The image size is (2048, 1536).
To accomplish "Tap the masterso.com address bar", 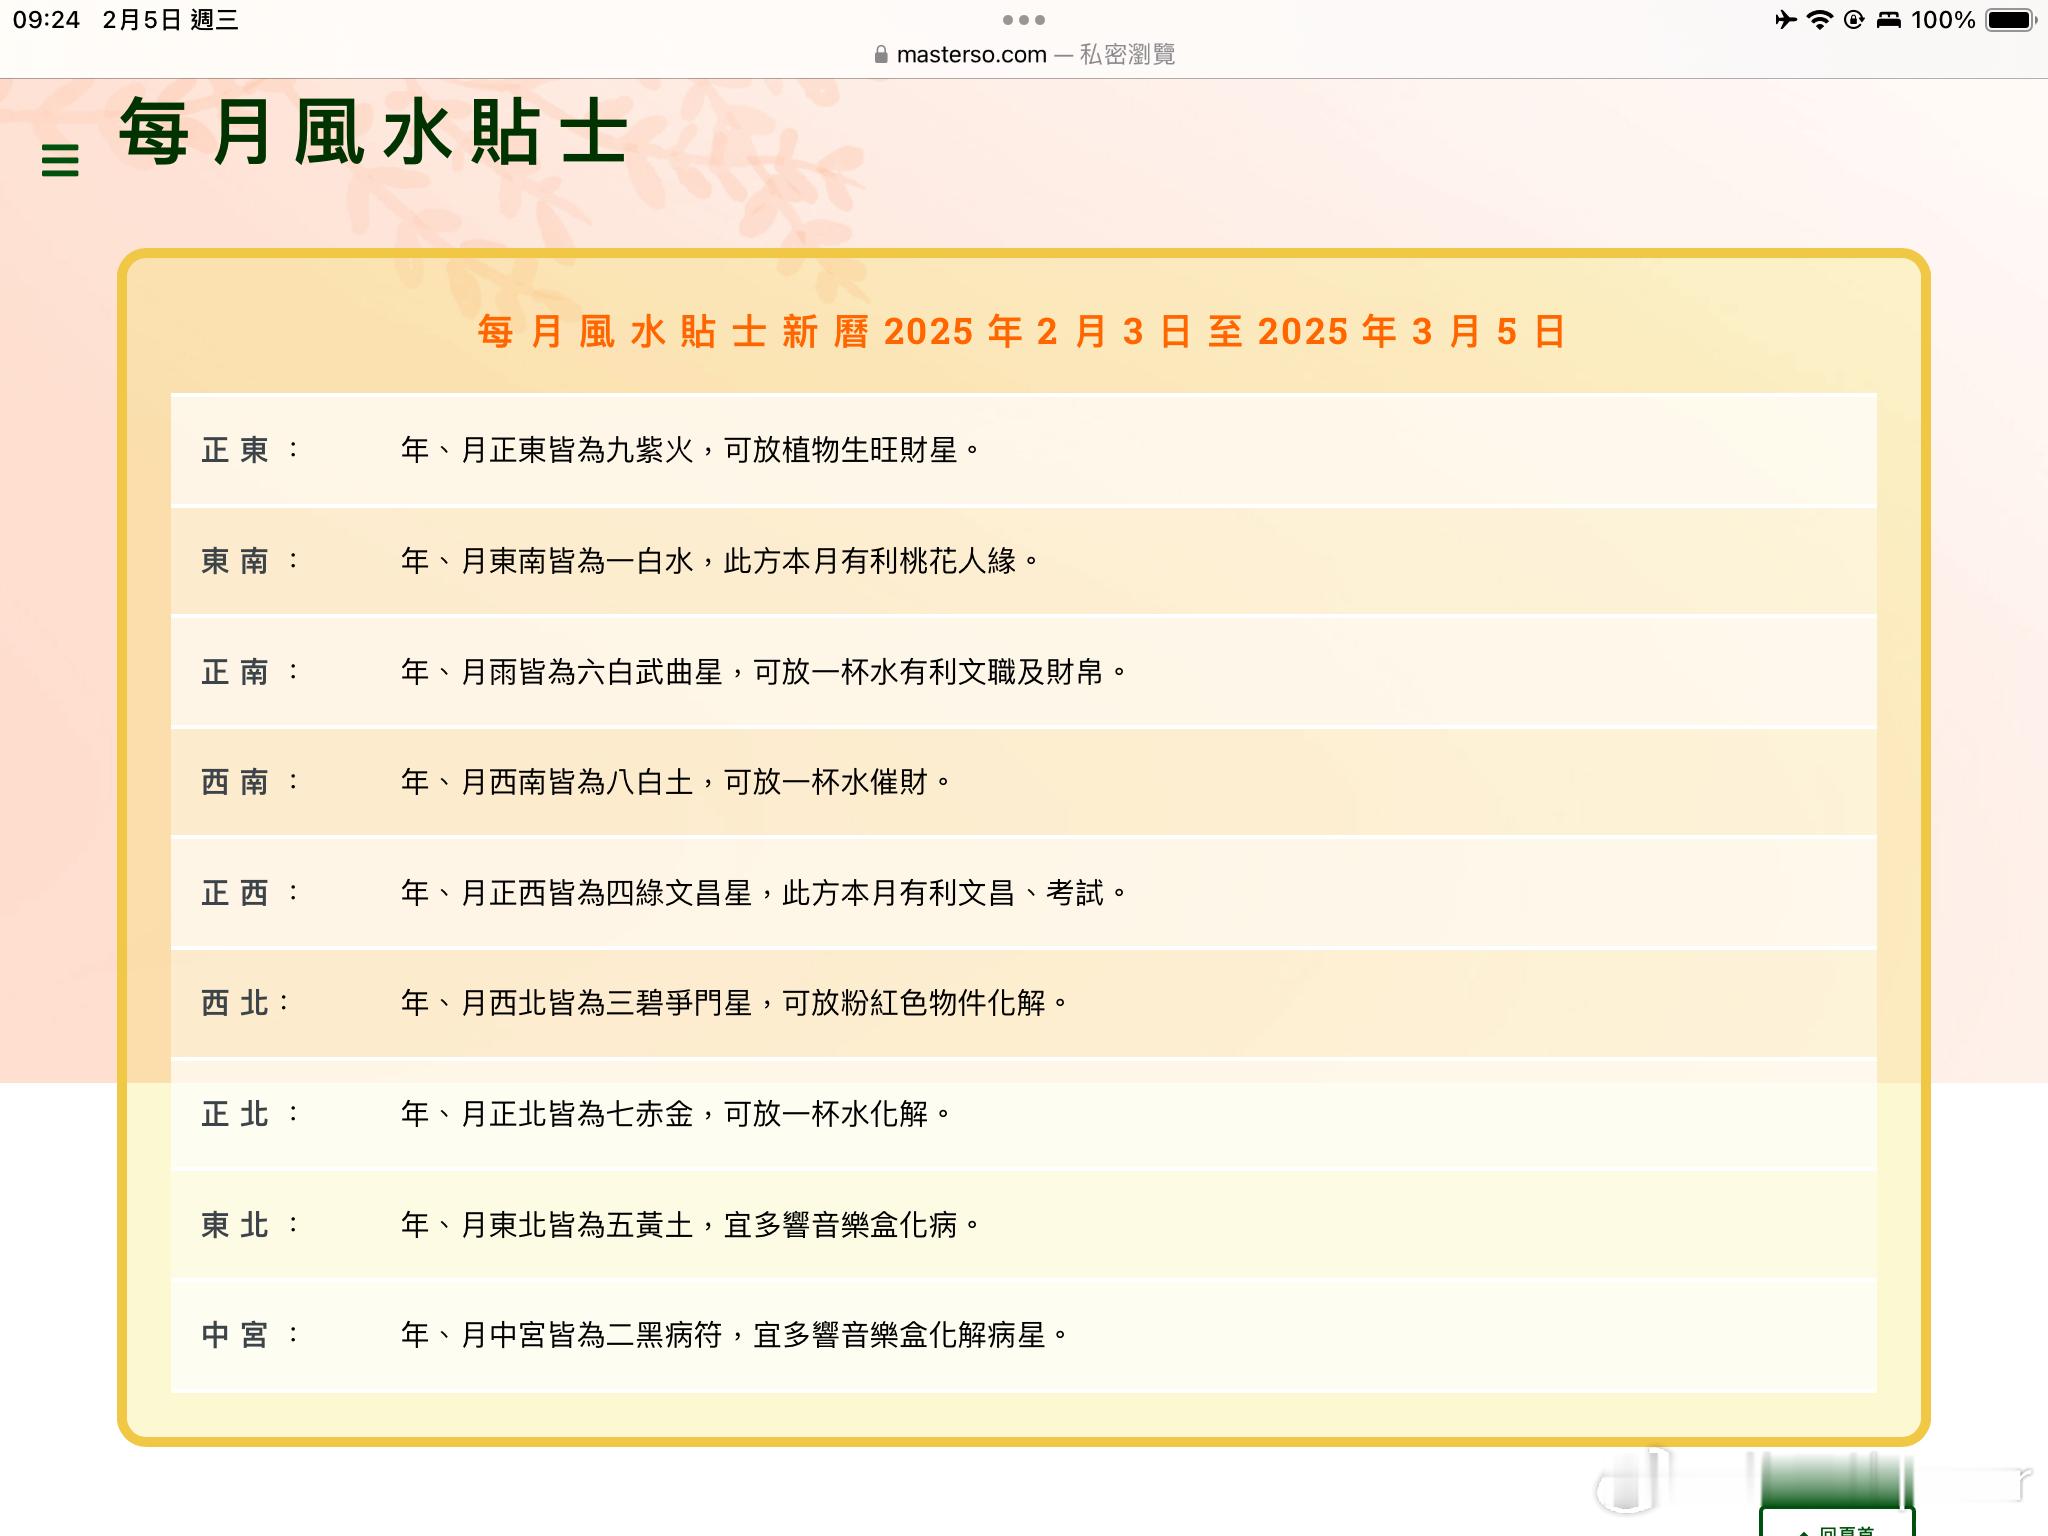I will (x=1024, y=54).
